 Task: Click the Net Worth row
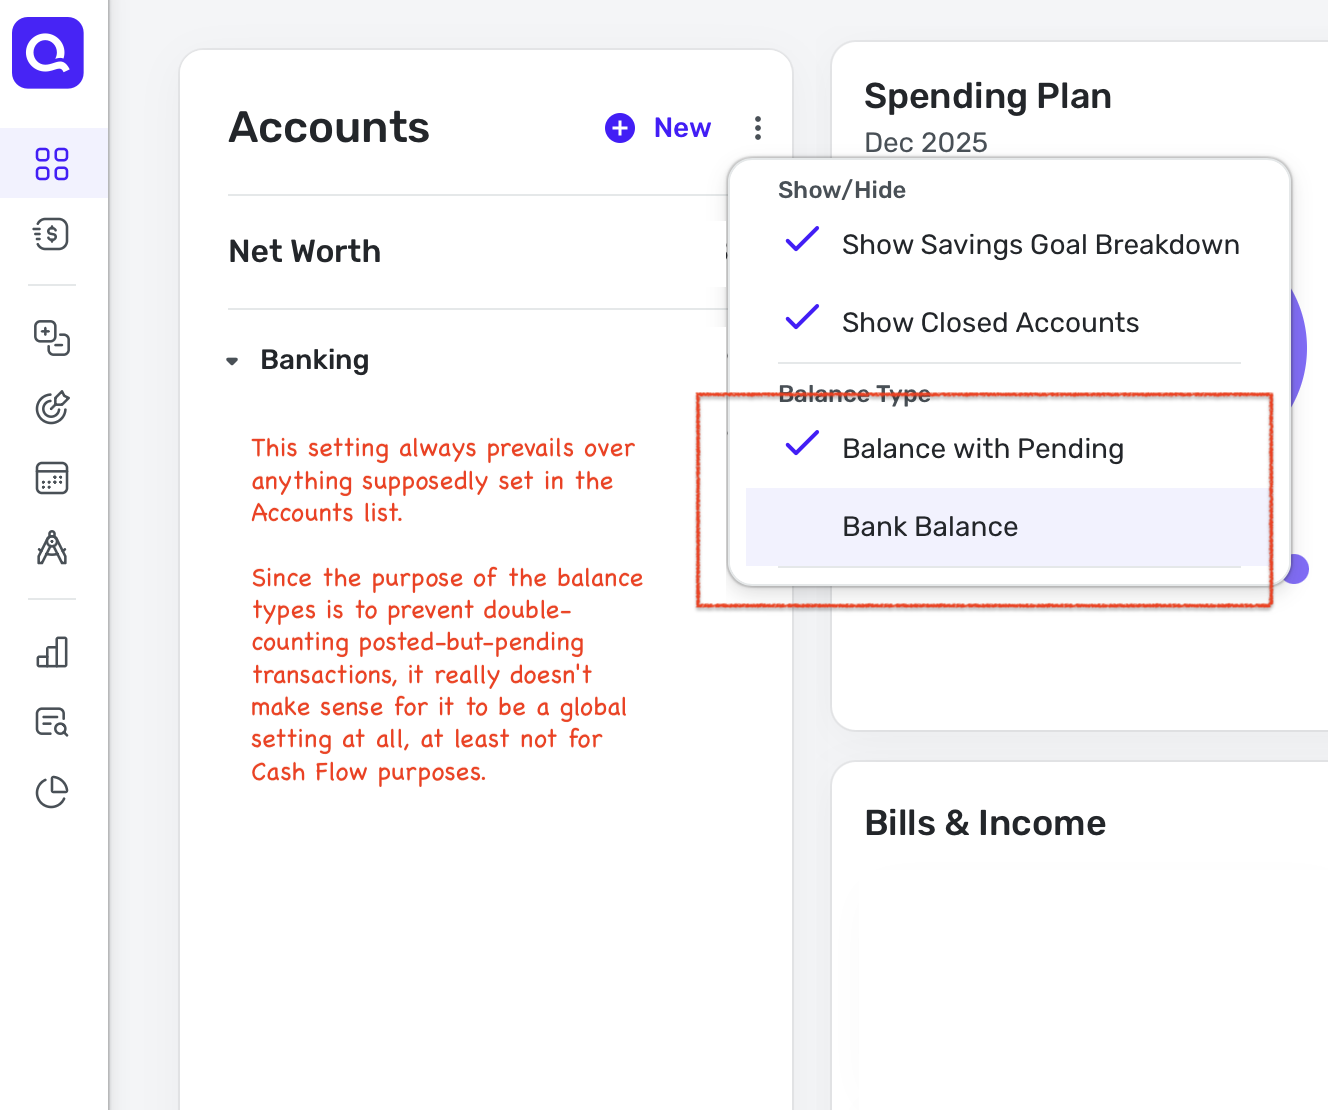[x=305, y=251]
